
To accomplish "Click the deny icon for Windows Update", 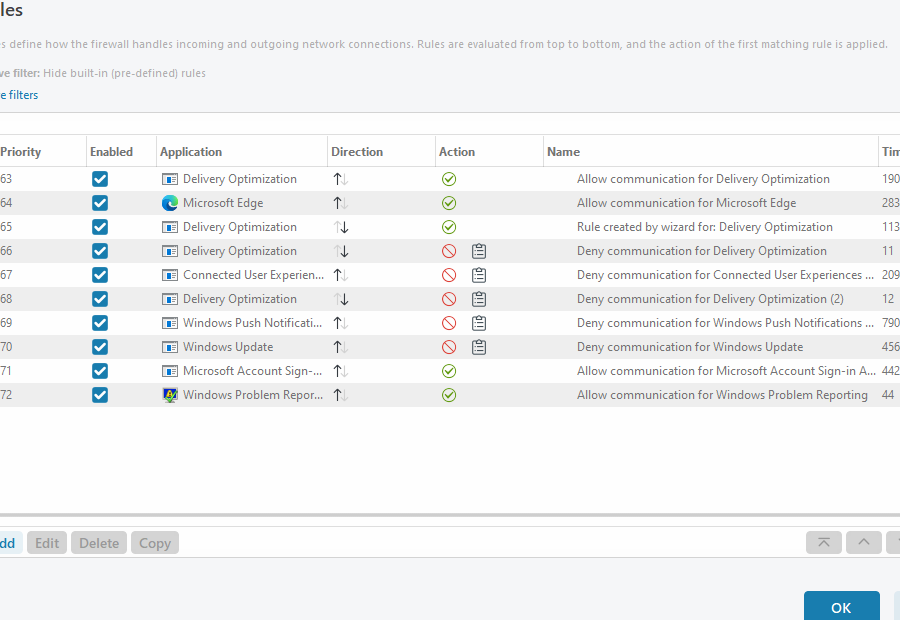I will 449,347.
